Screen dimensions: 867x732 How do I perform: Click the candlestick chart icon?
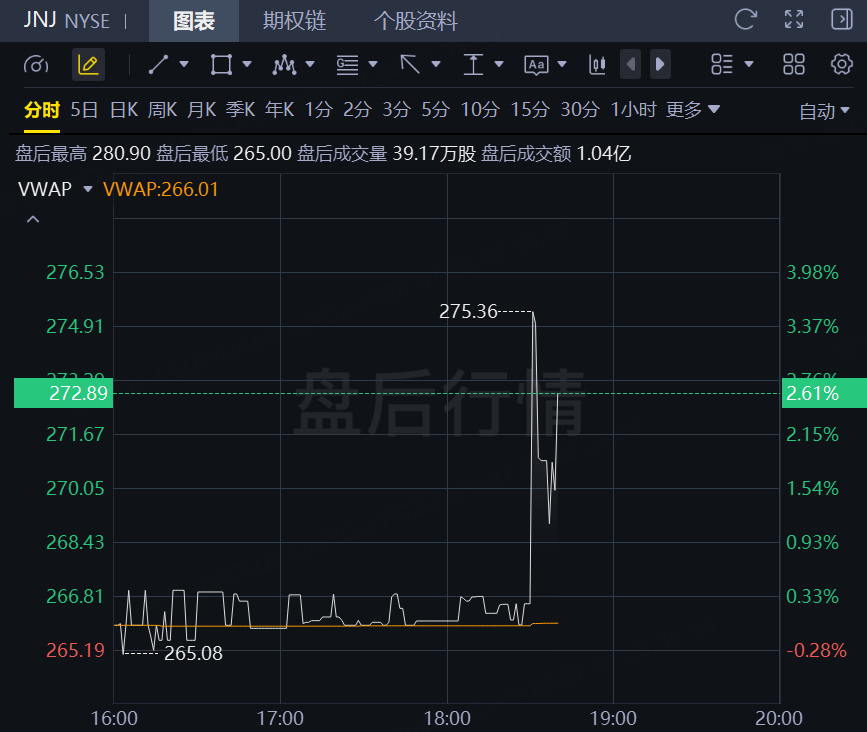point(597,65)
